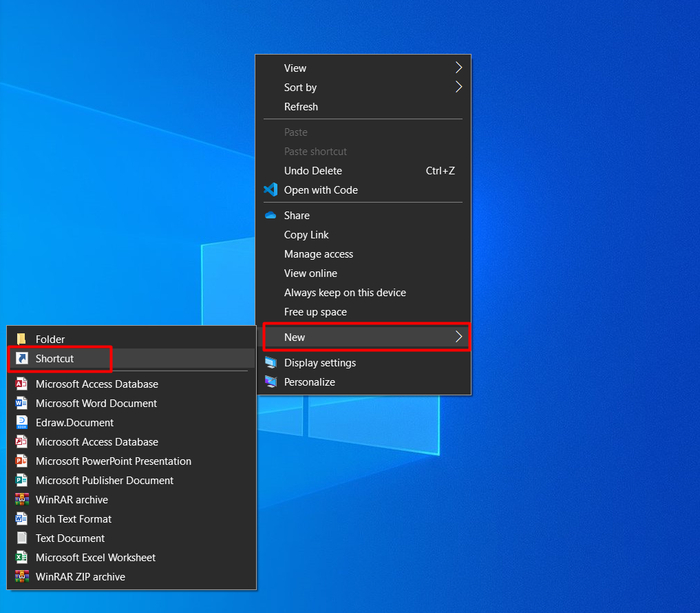Expand the Sort by submenu arrow
Screen dimensions: 700x613
tap(458, 87)
